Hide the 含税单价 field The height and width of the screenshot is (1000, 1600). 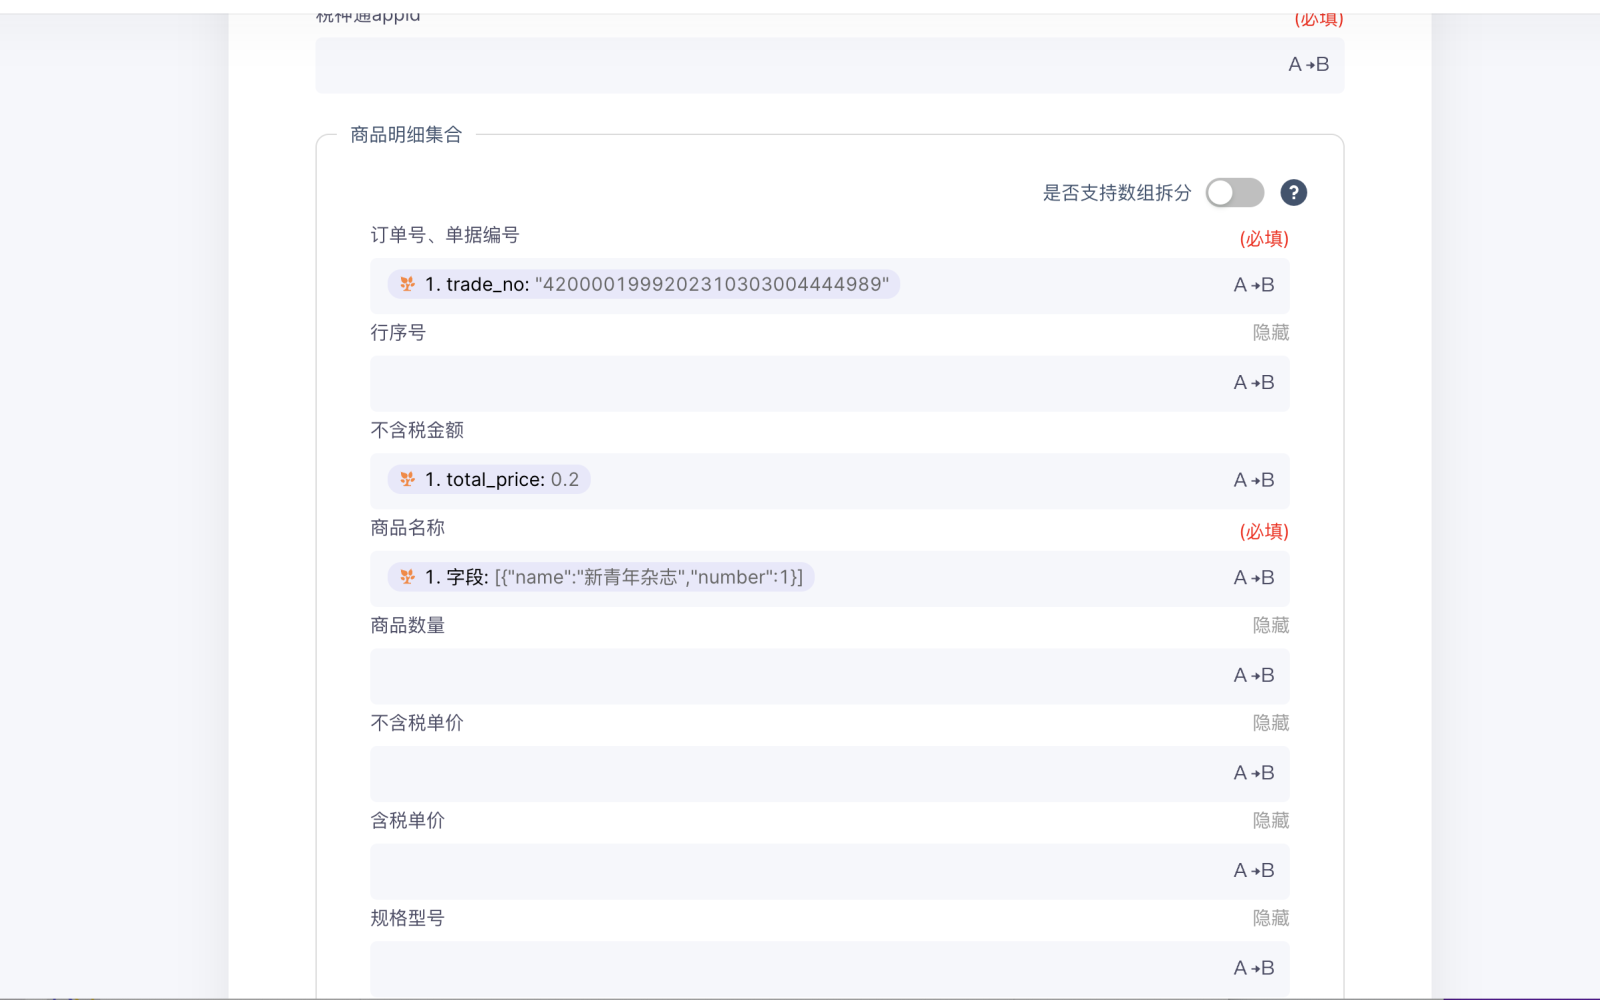(x=1271, y=821)
